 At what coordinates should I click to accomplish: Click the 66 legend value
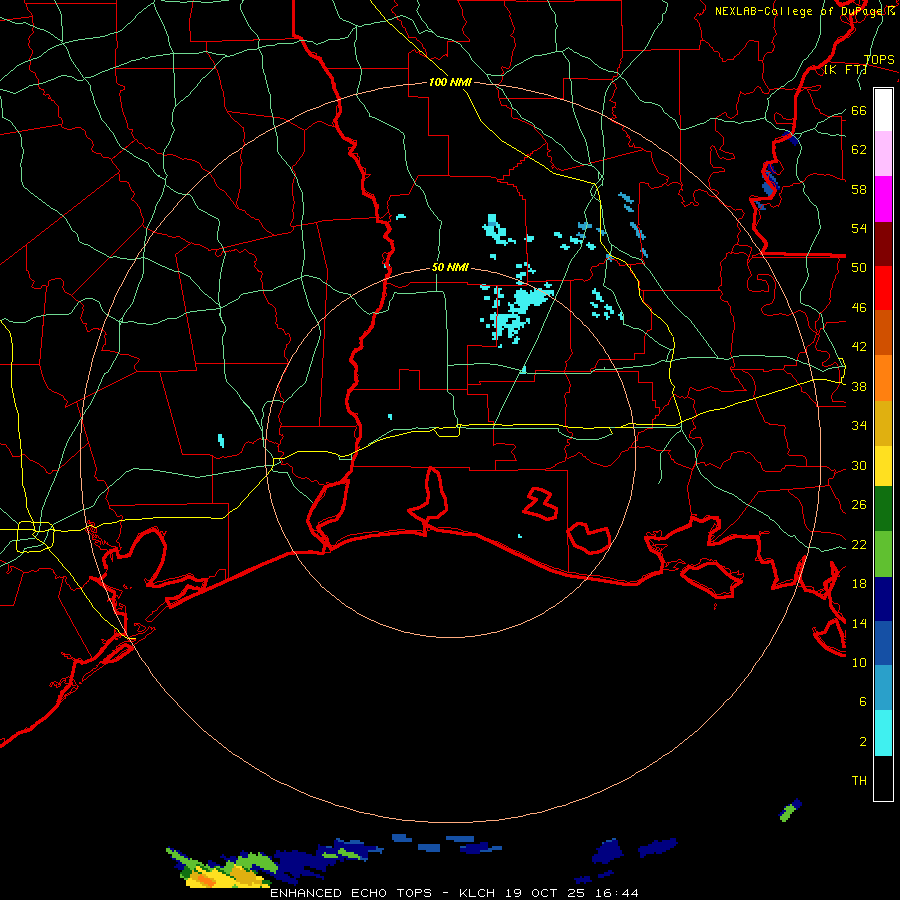coord(859,110)
